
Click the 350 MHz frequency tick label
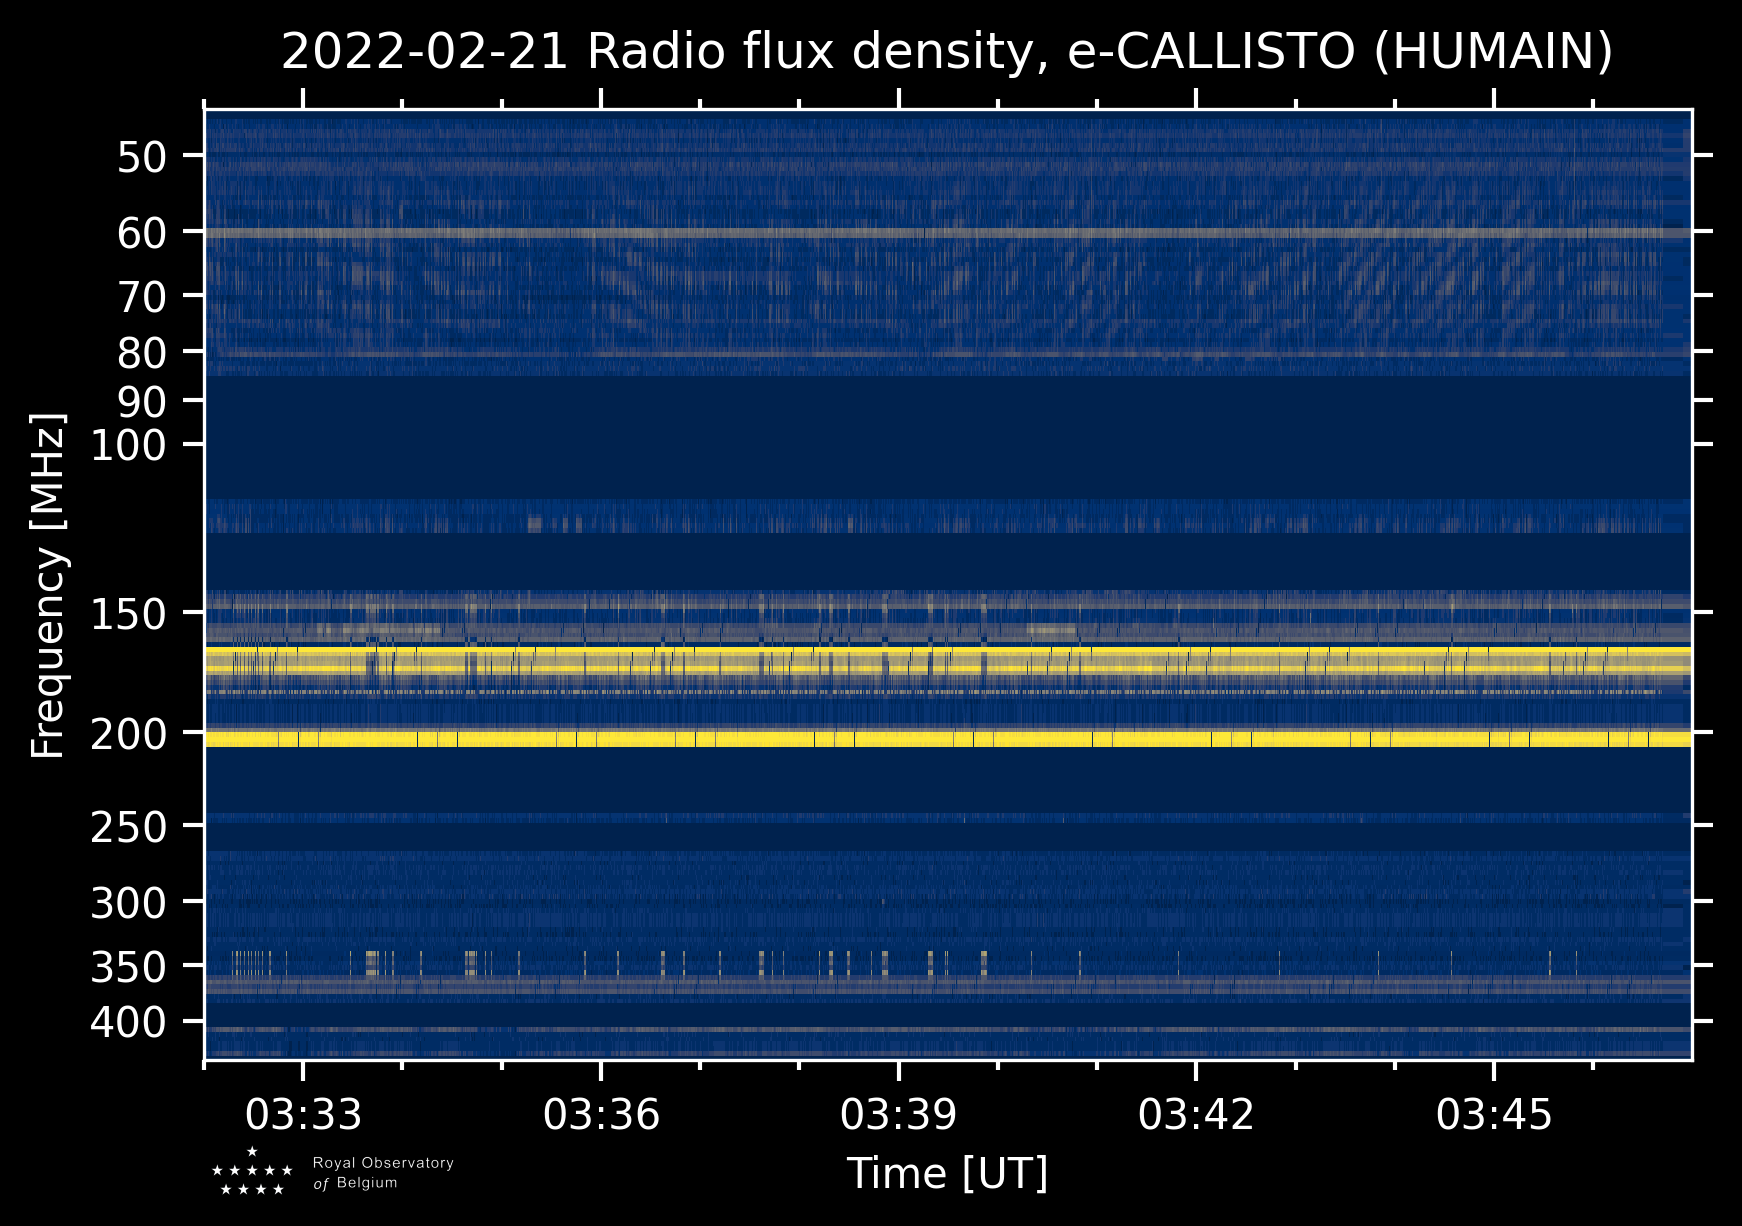coord(129,968)
